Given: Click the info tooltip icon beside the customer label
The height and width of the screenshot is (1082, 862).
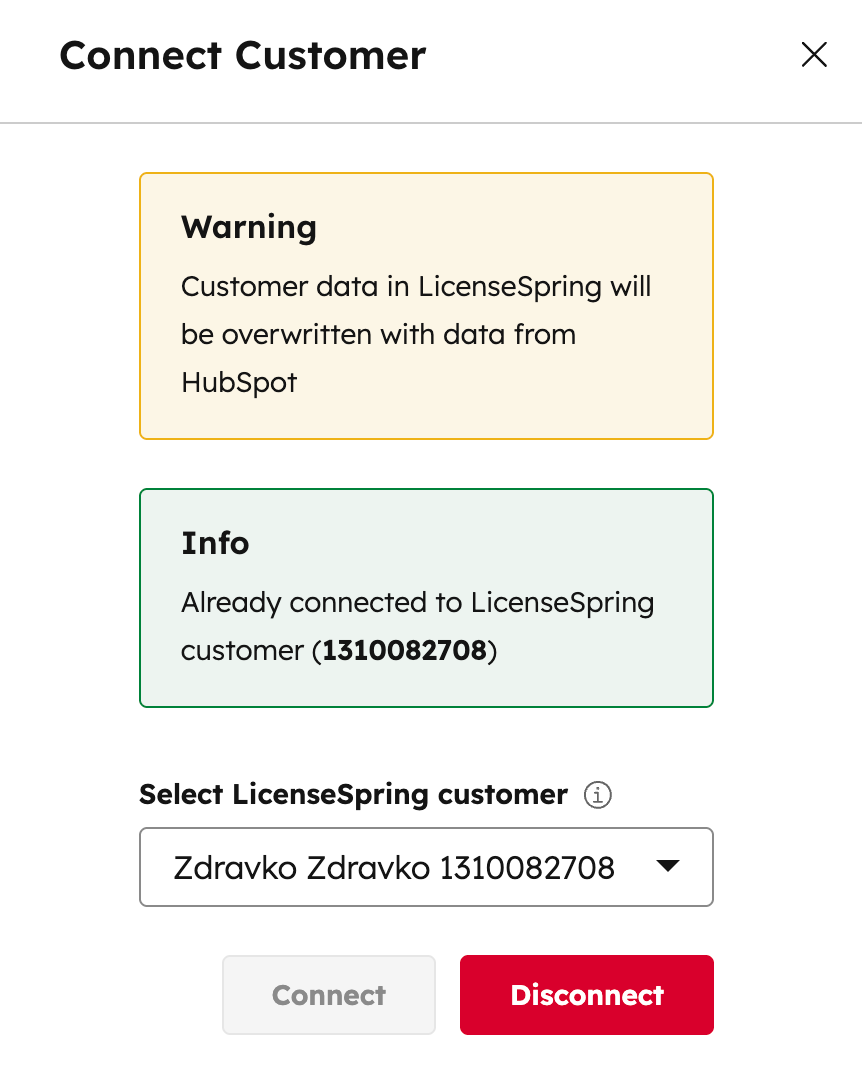Looking at the screenshot, I should click(597, 796).
